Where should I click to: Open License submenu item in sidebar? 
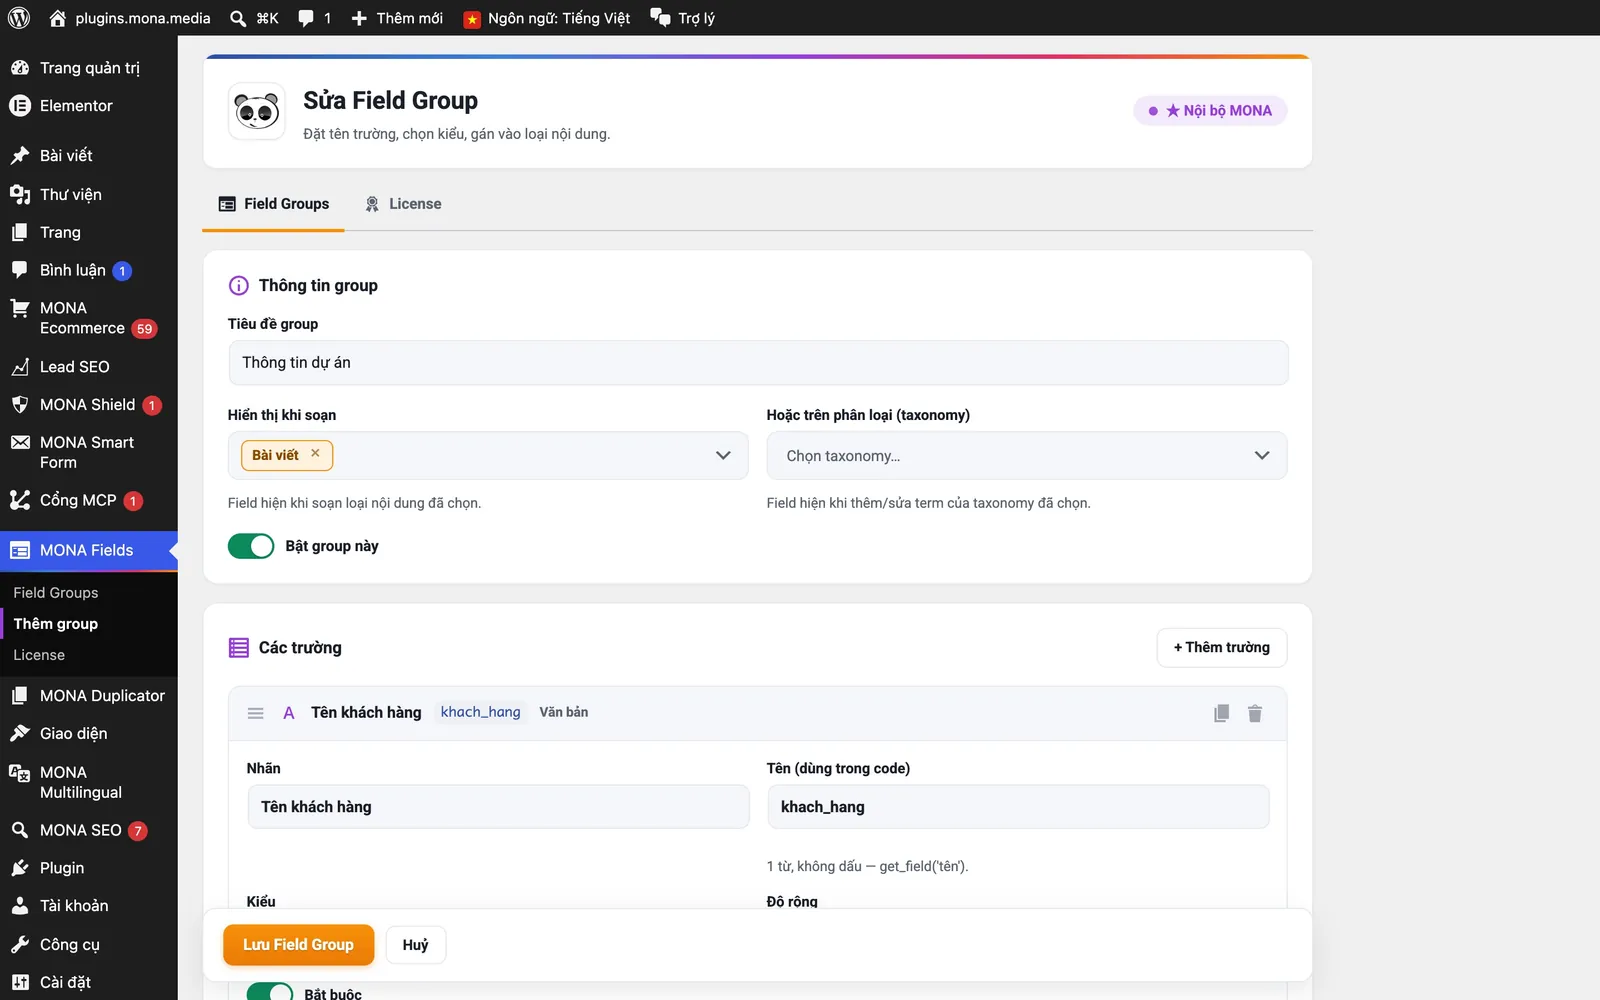point(39,655)
